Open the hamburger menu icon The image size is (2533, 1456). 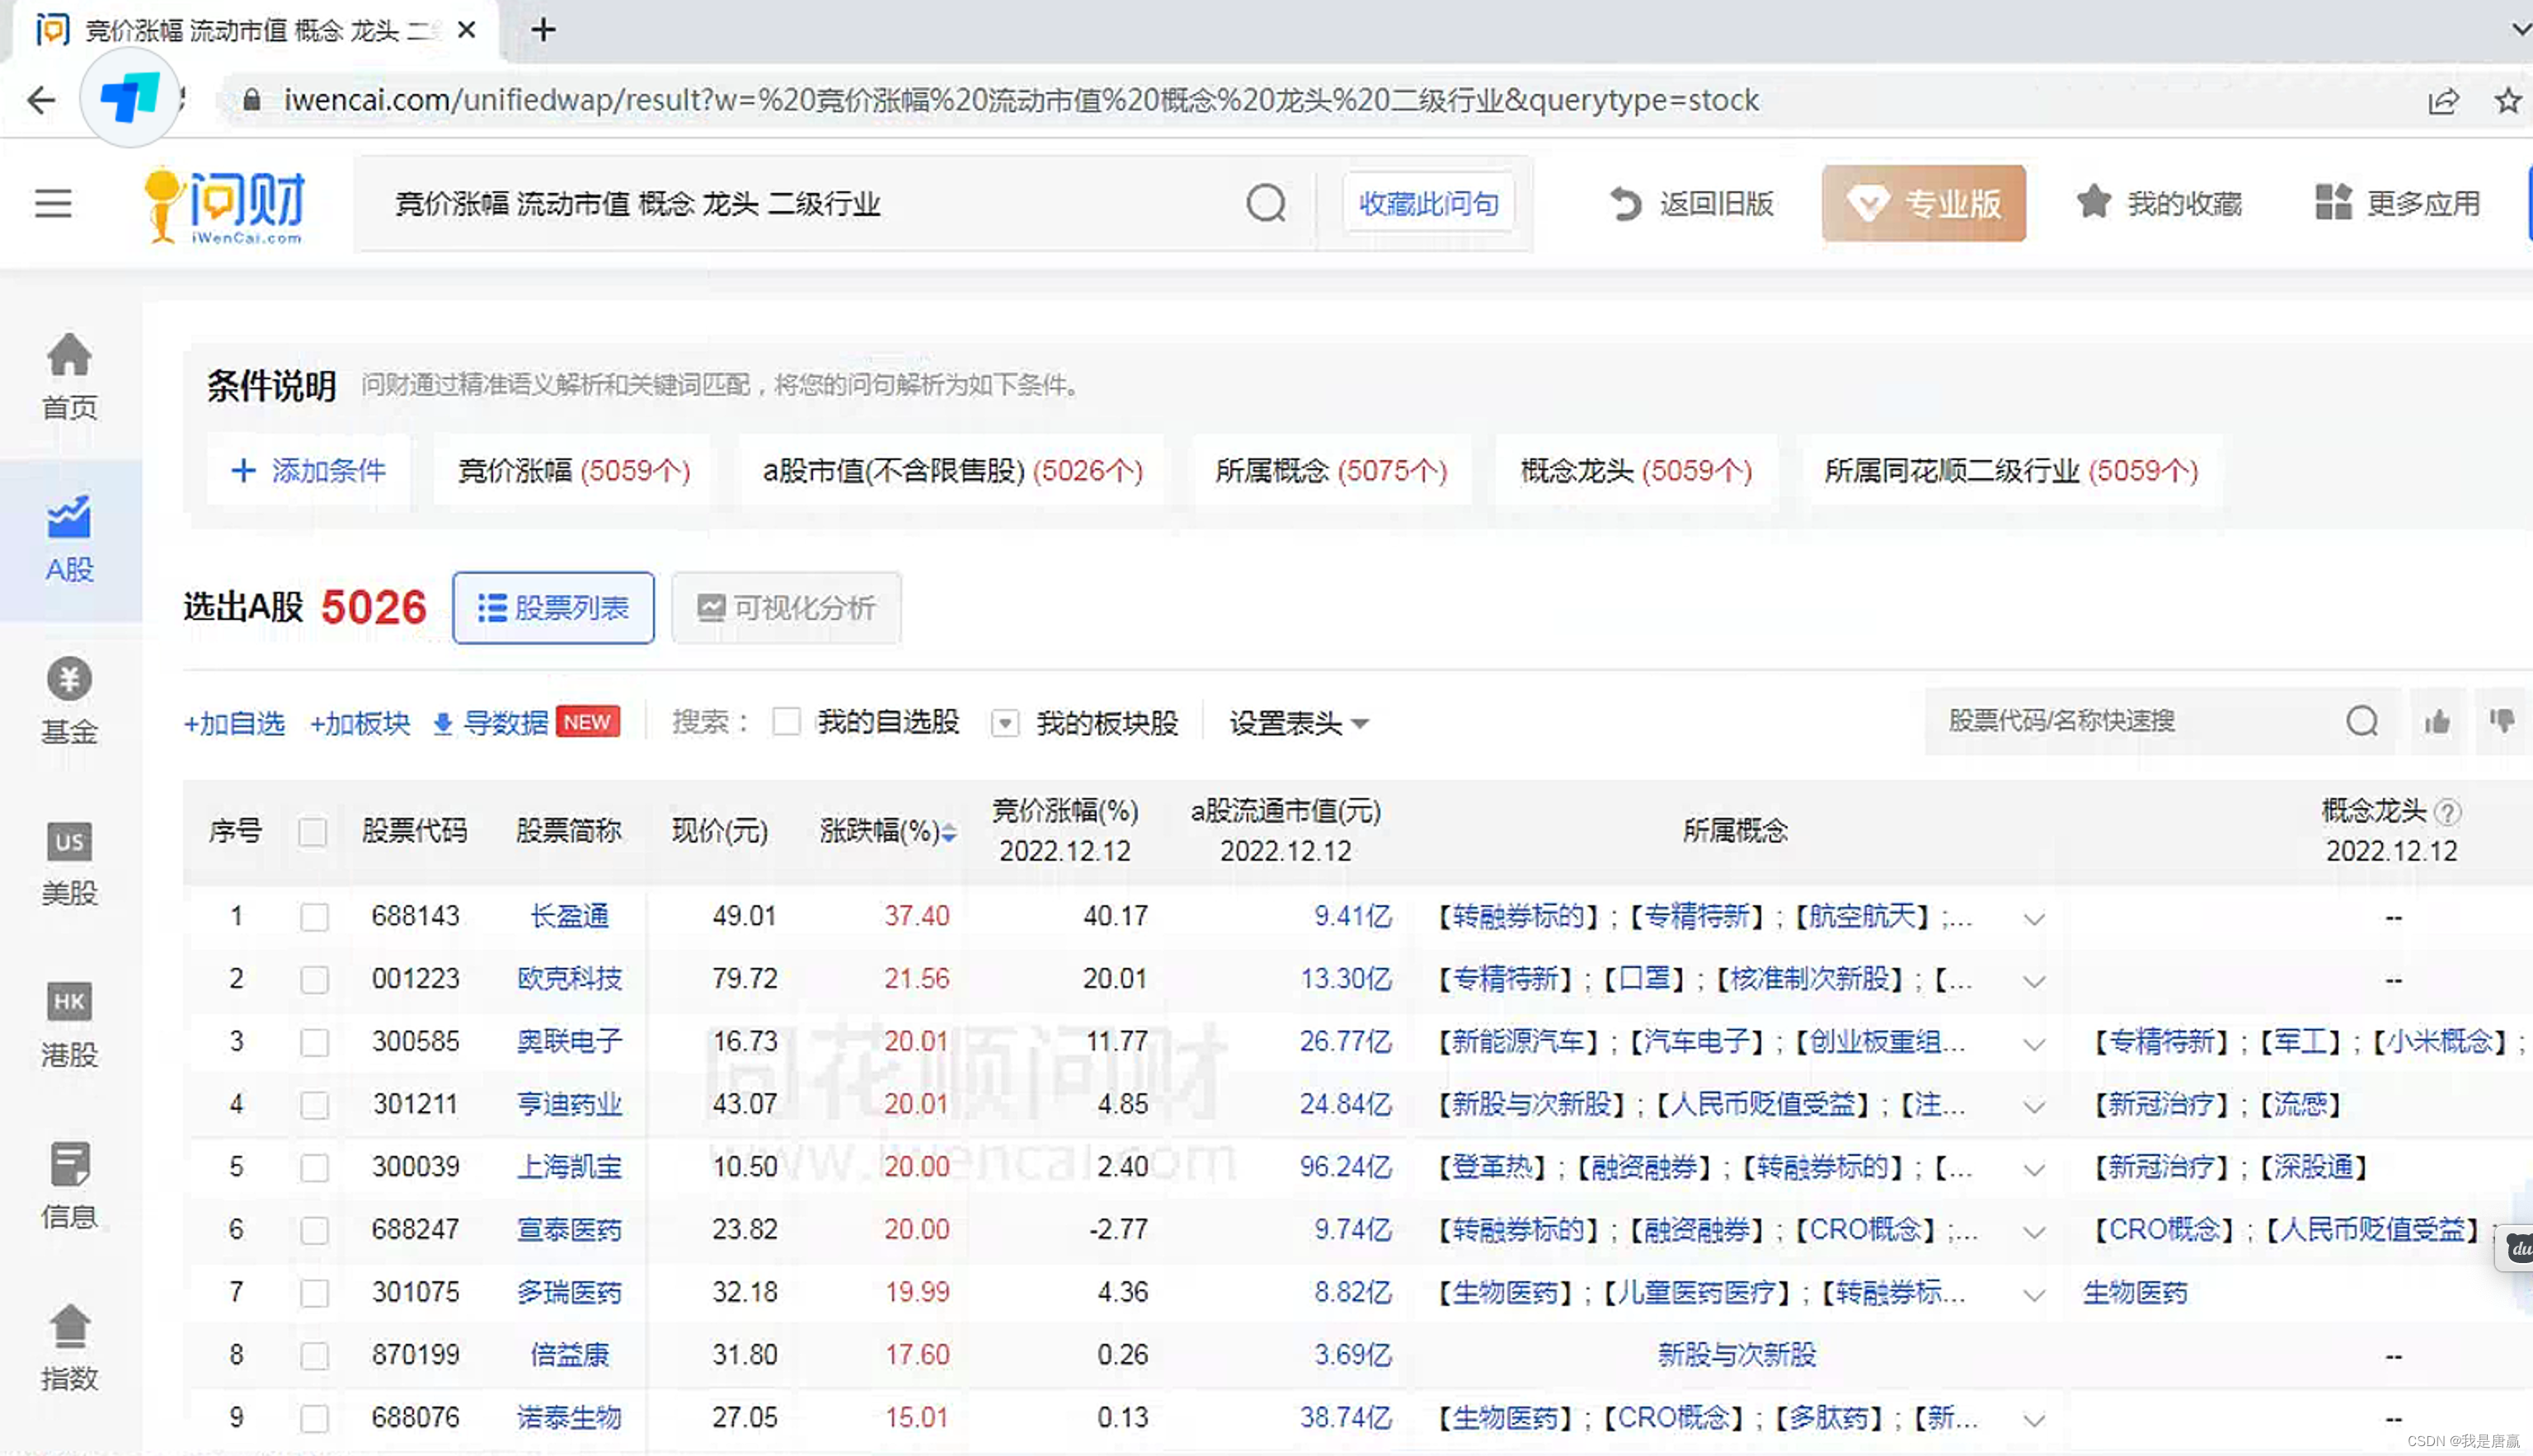click(x=53, y=204)
